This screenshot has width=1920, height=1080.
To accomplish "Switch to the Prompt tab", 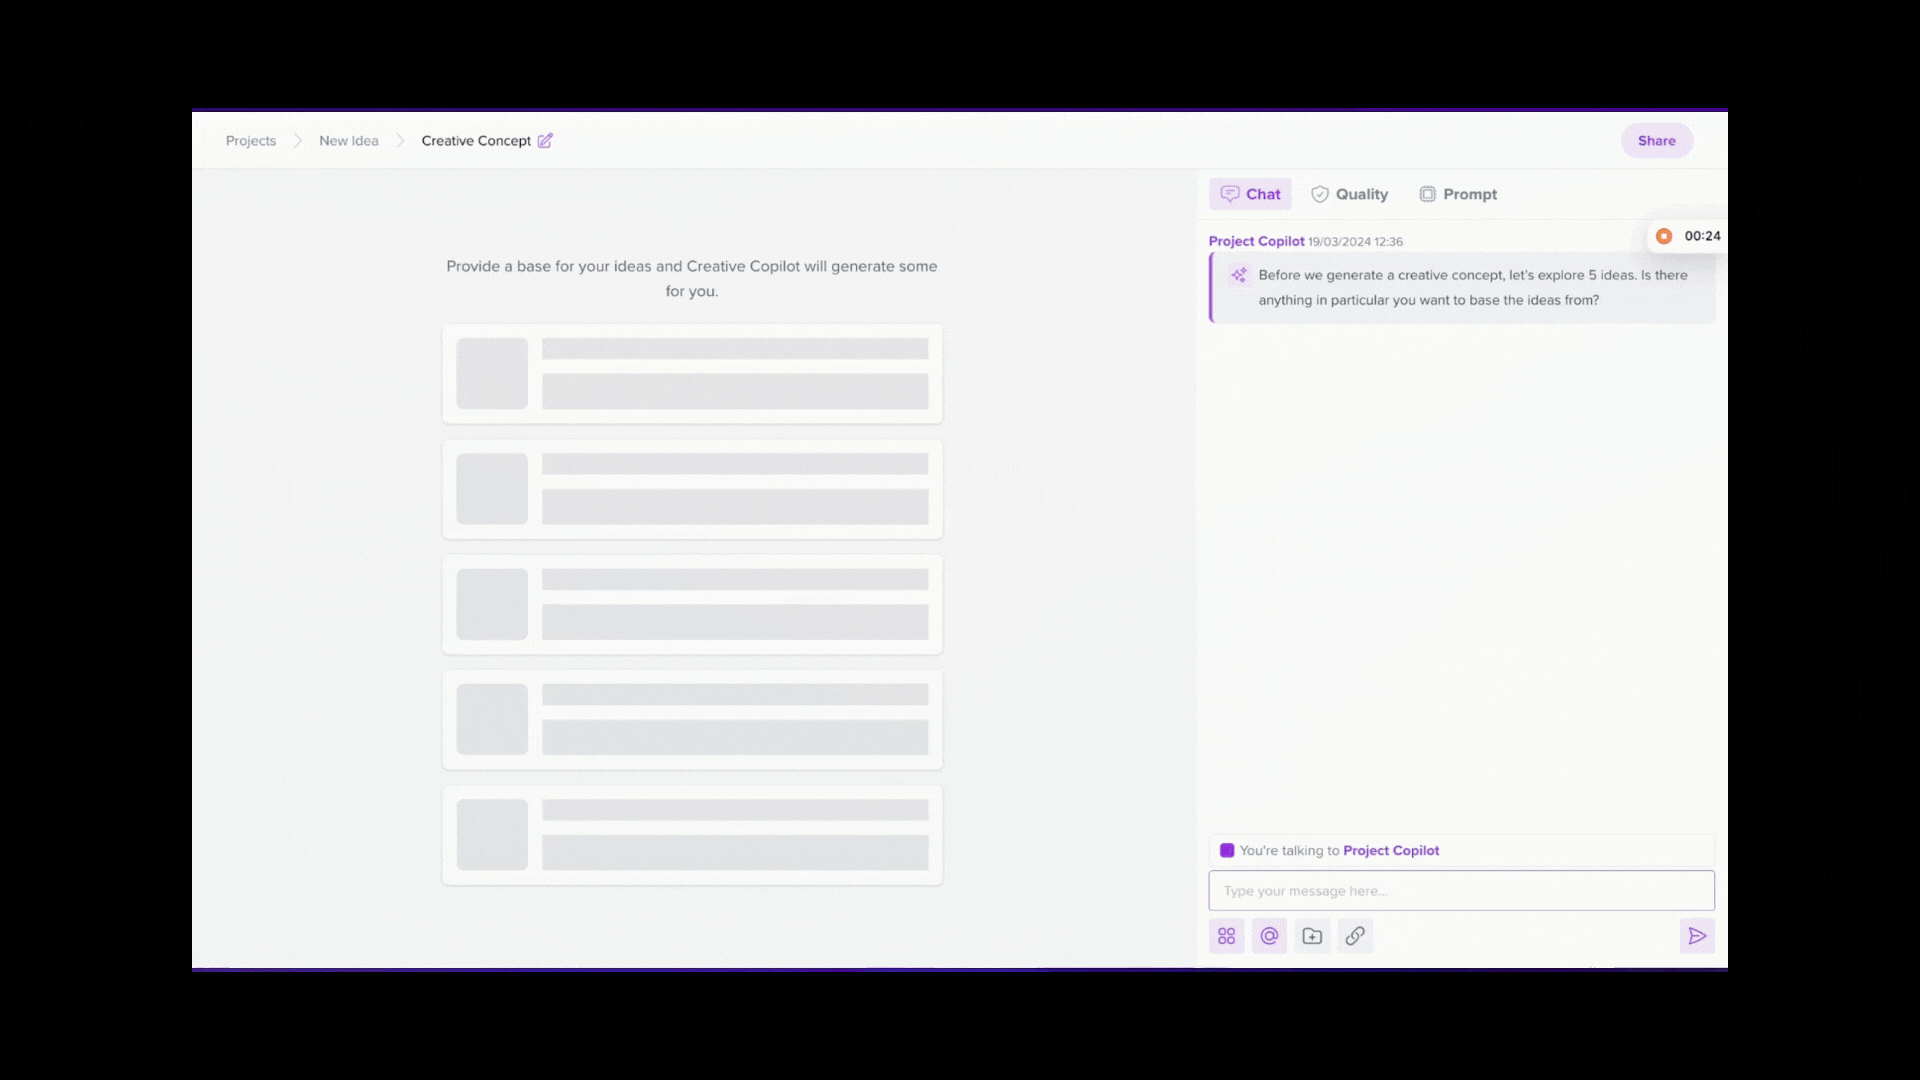I will coord(1458,193).
